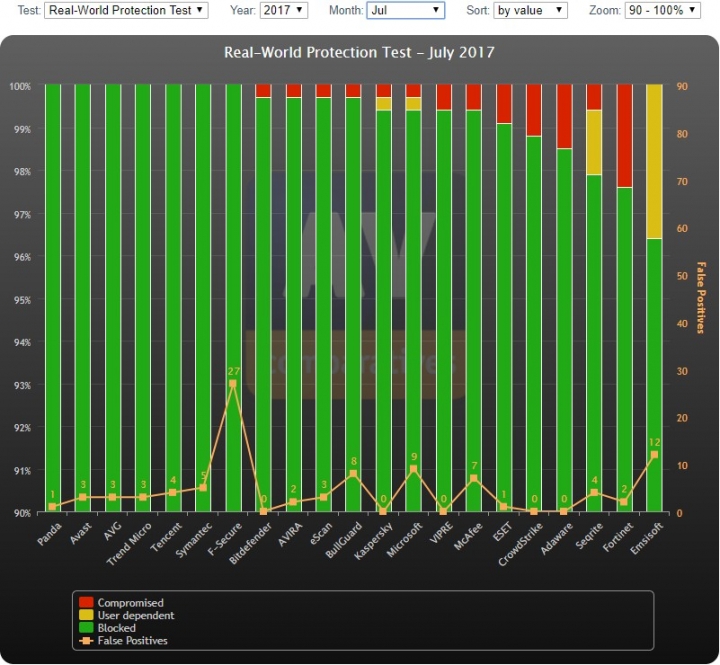
Task: Click the Avast green bar
Action: point(83,298)
